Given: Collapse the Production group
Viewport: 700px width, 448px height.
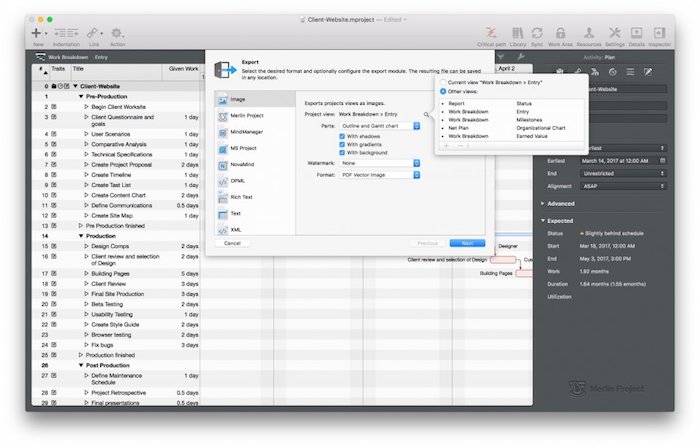Looking at the screenshot, I should (81, 236).
